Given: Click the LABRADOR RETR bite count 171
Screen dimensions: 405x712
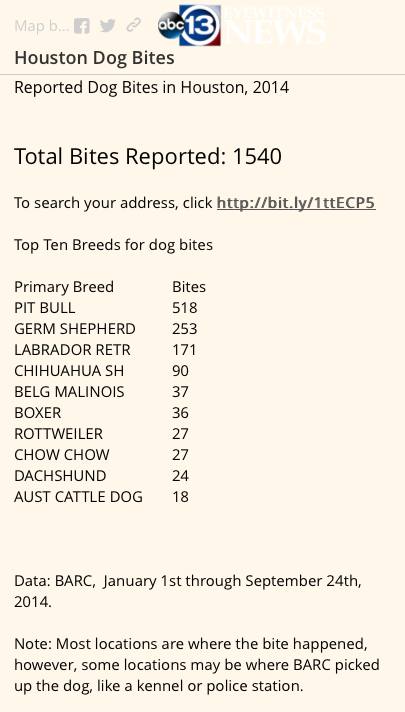Looking at the screenshot, I should tap(184, 350).
